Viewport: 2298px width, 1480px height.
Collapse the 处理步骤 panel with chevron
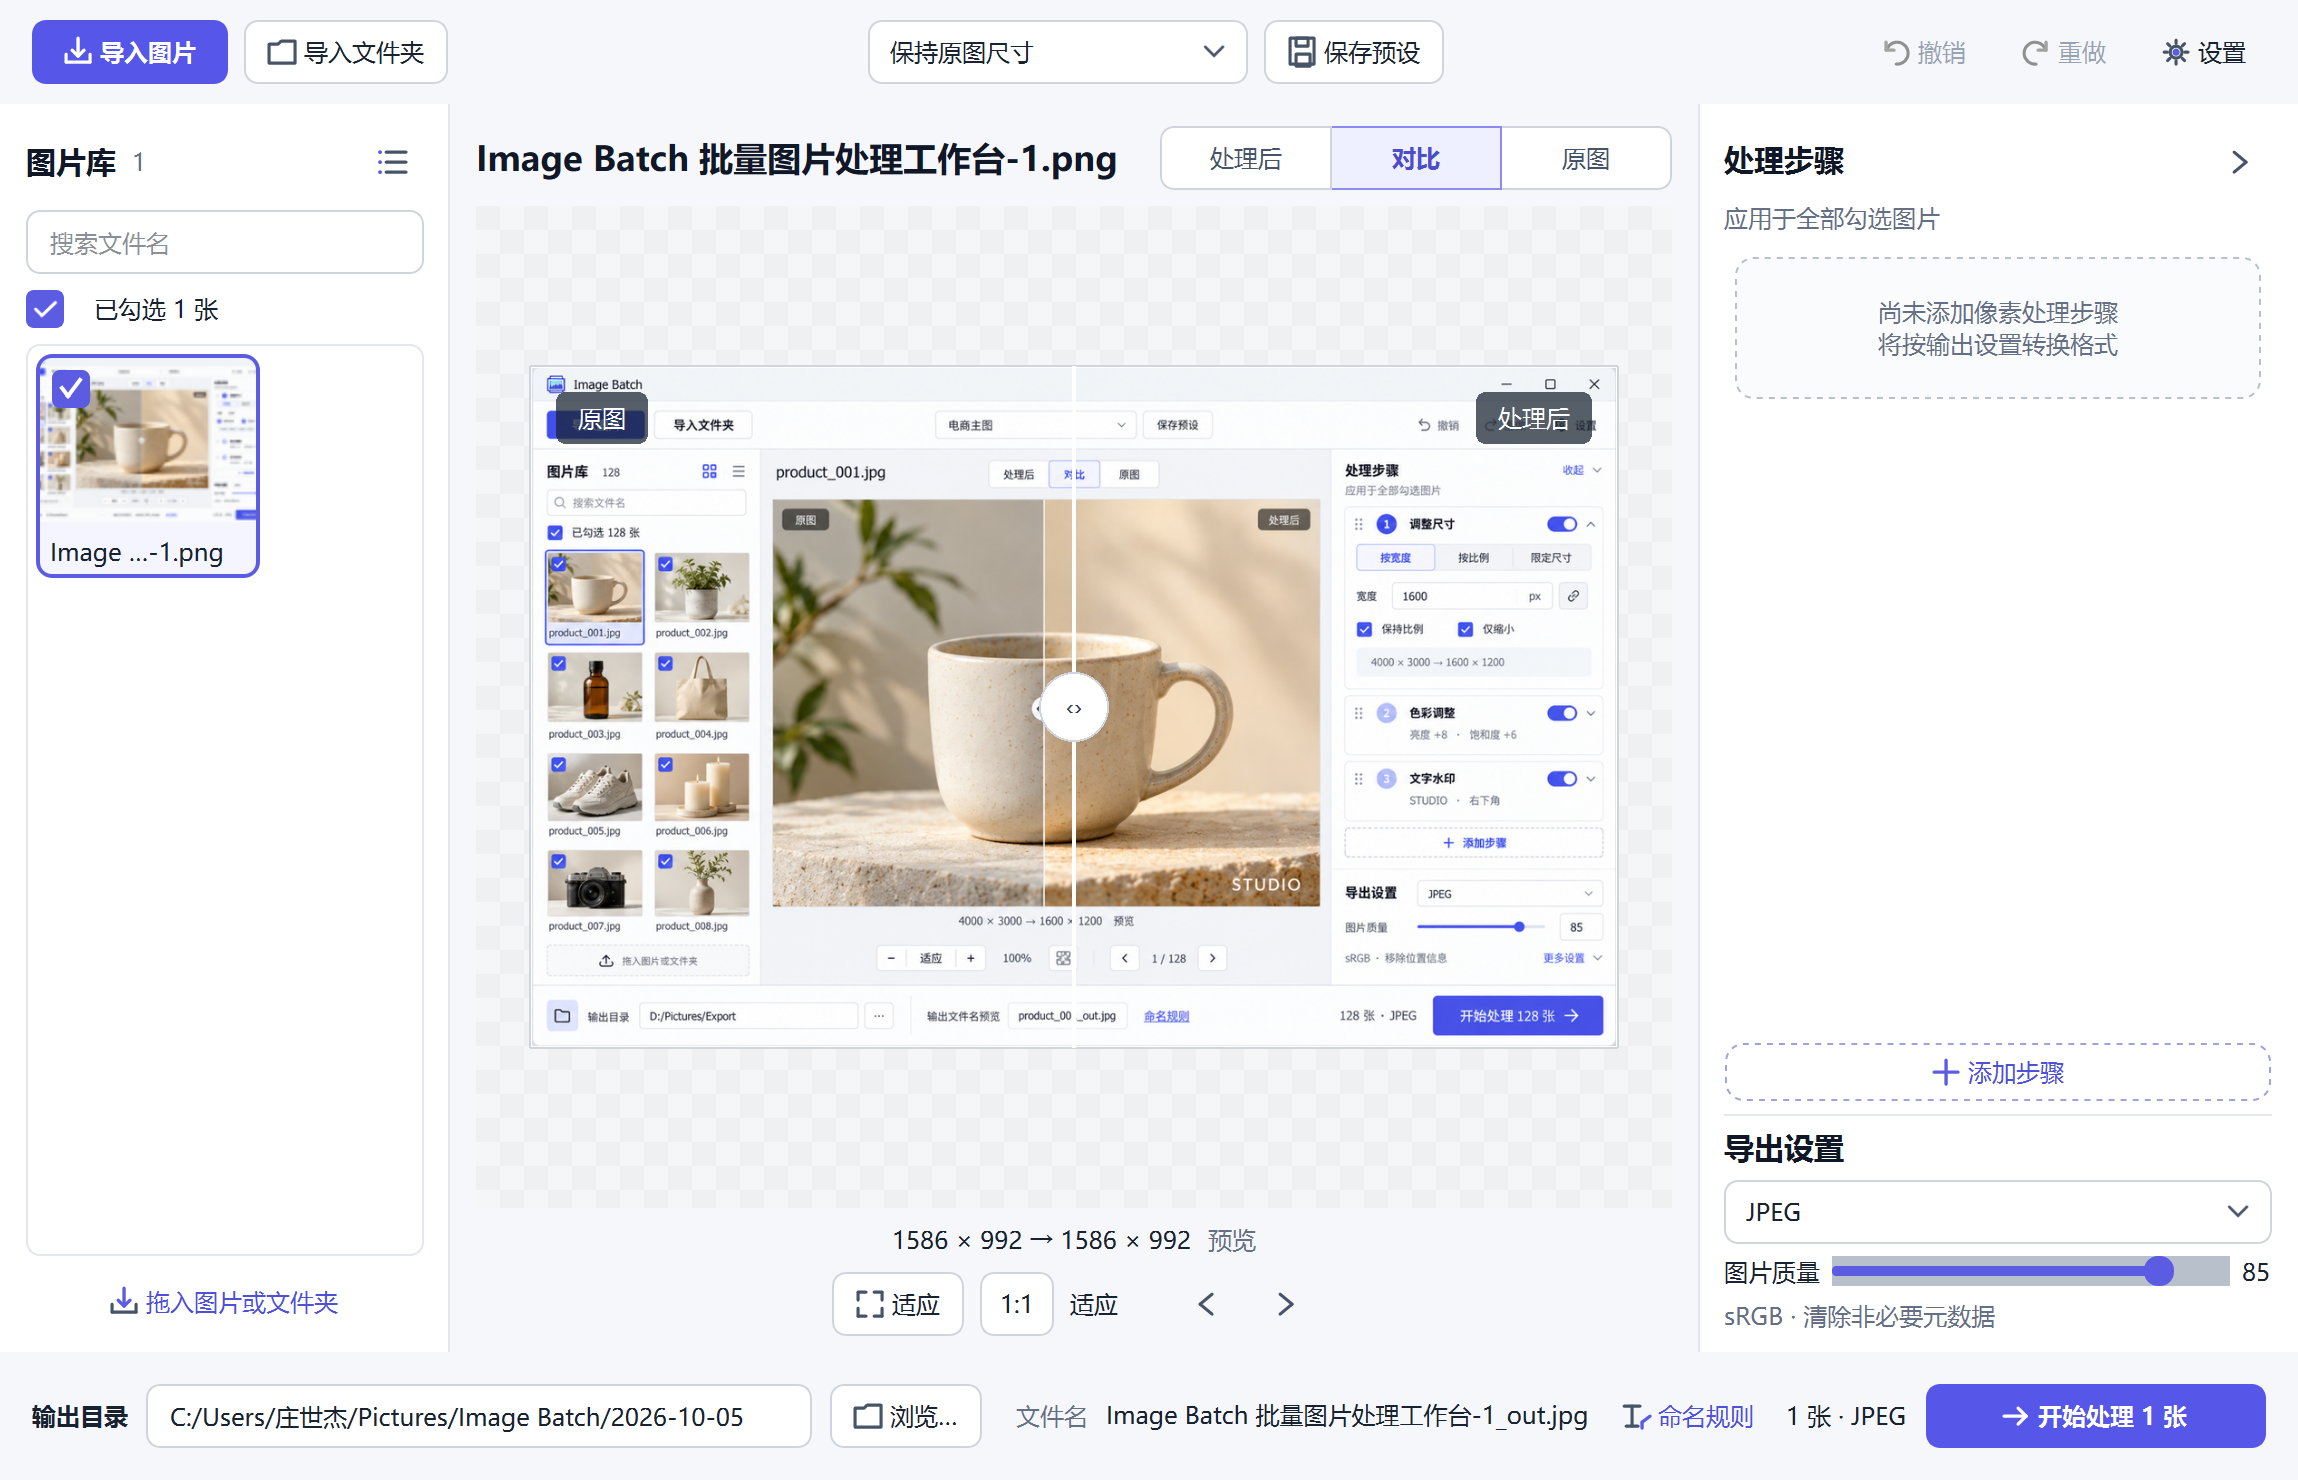coord(2240,162)
